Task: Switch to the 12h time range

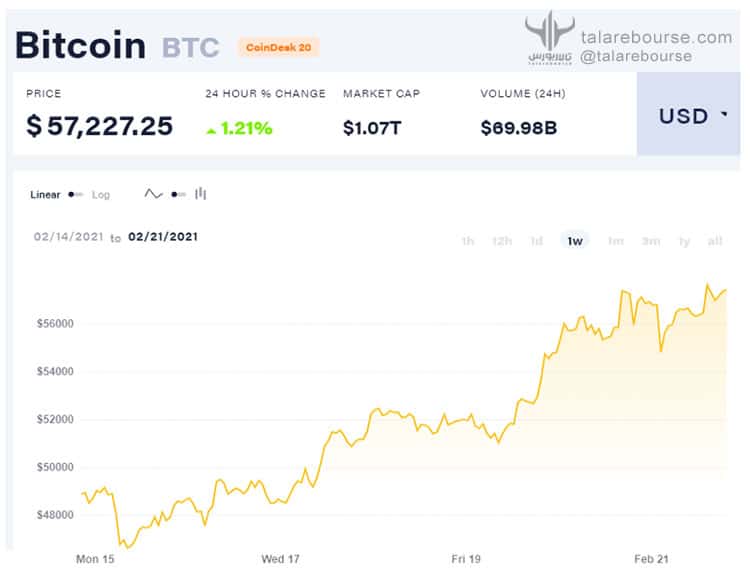Action: pyautogui.click(x=502, y=241)
